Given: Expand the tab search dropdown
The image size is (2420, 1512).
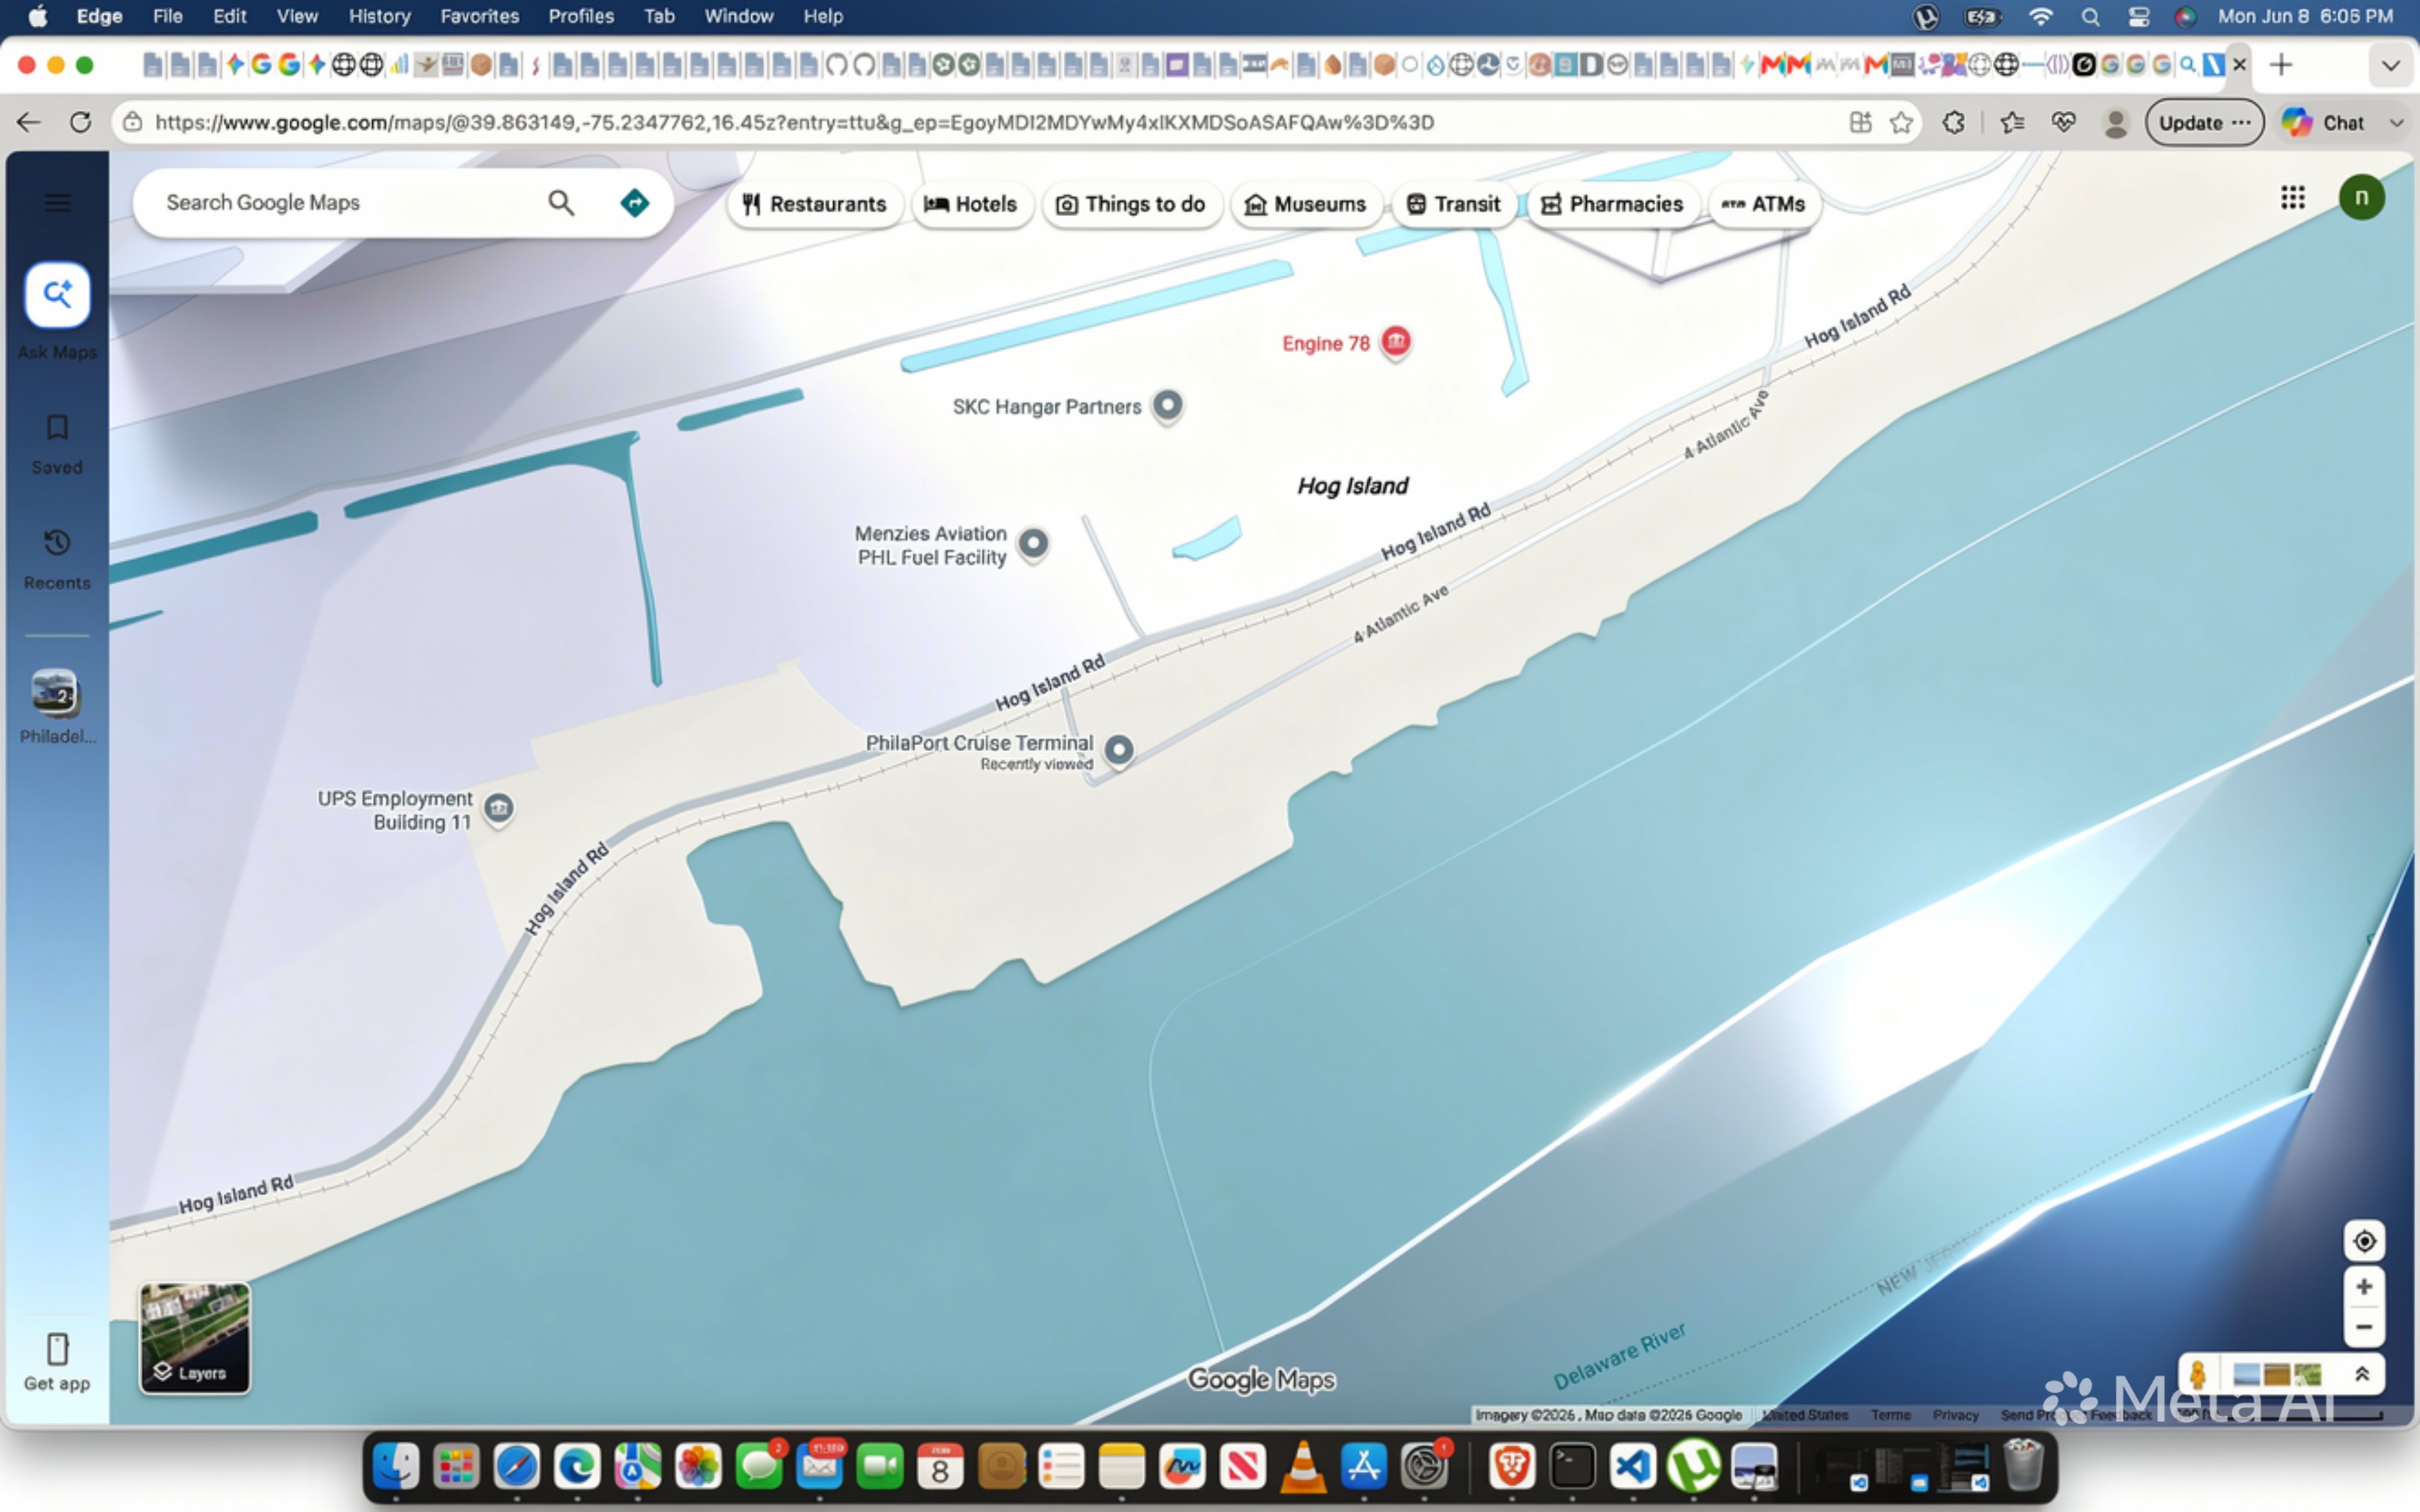Looking at the screenshot, I should (x=2390, y=65).
